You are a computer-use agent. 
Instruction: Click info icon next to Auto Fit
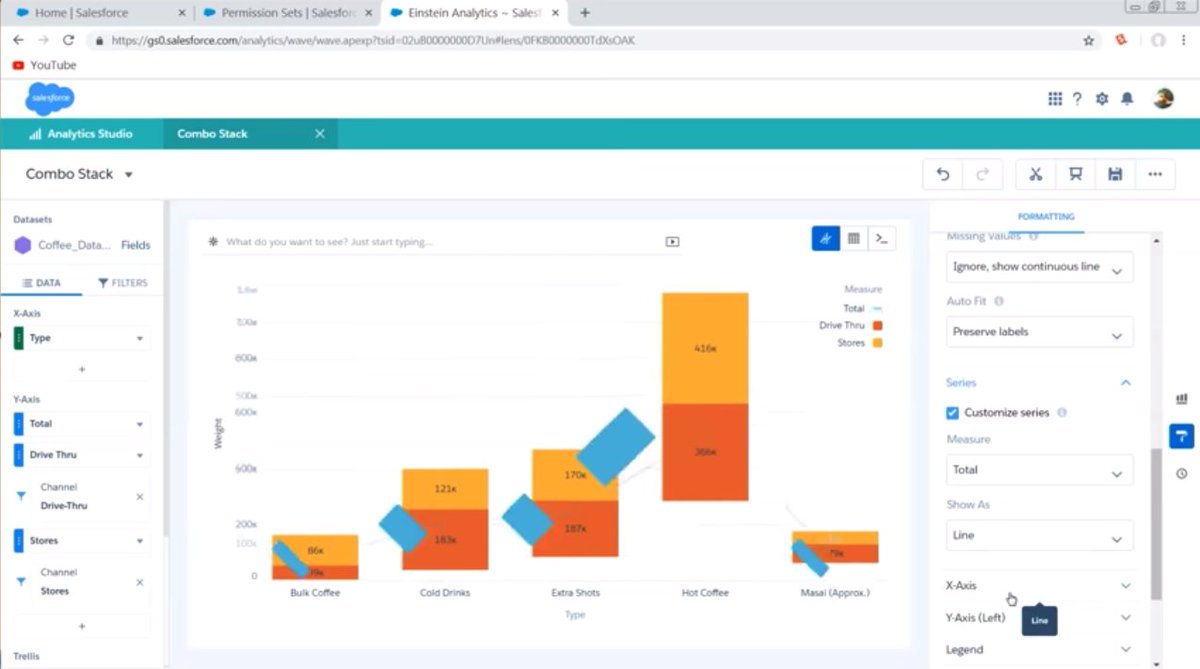tap(999, 301)
